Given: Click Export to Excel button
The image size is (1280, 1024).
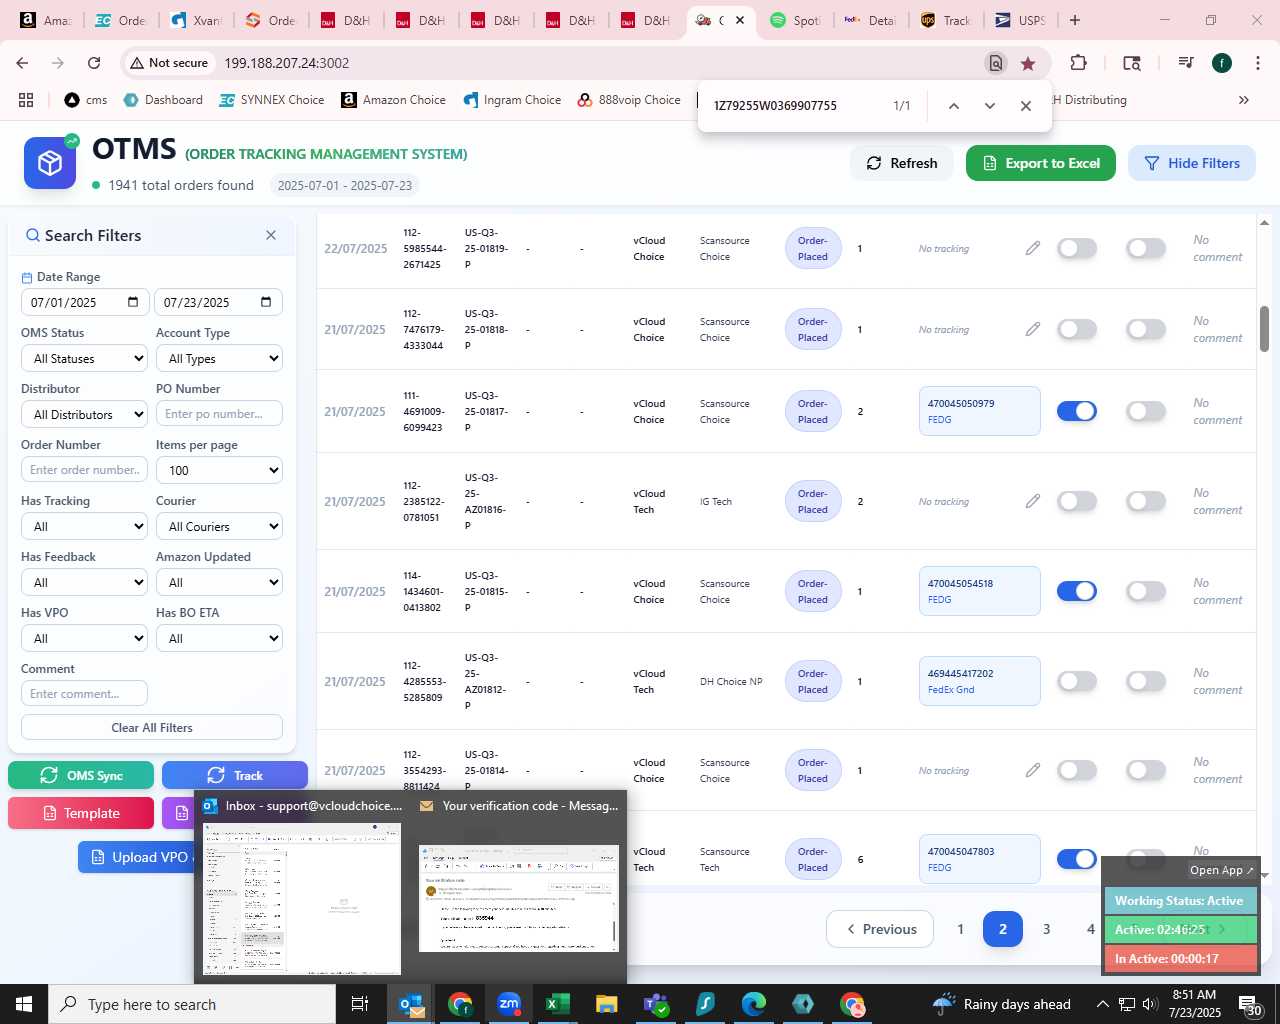Looking at the screenshot, I should click(1041, 163).
